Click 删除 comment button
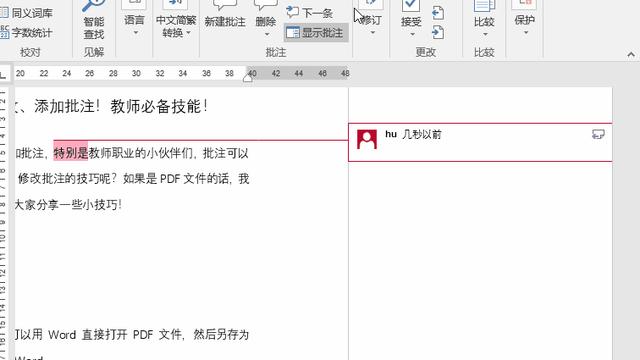Image resolution: width=640 pixels, height=360 pixels. tap(266, 14)
